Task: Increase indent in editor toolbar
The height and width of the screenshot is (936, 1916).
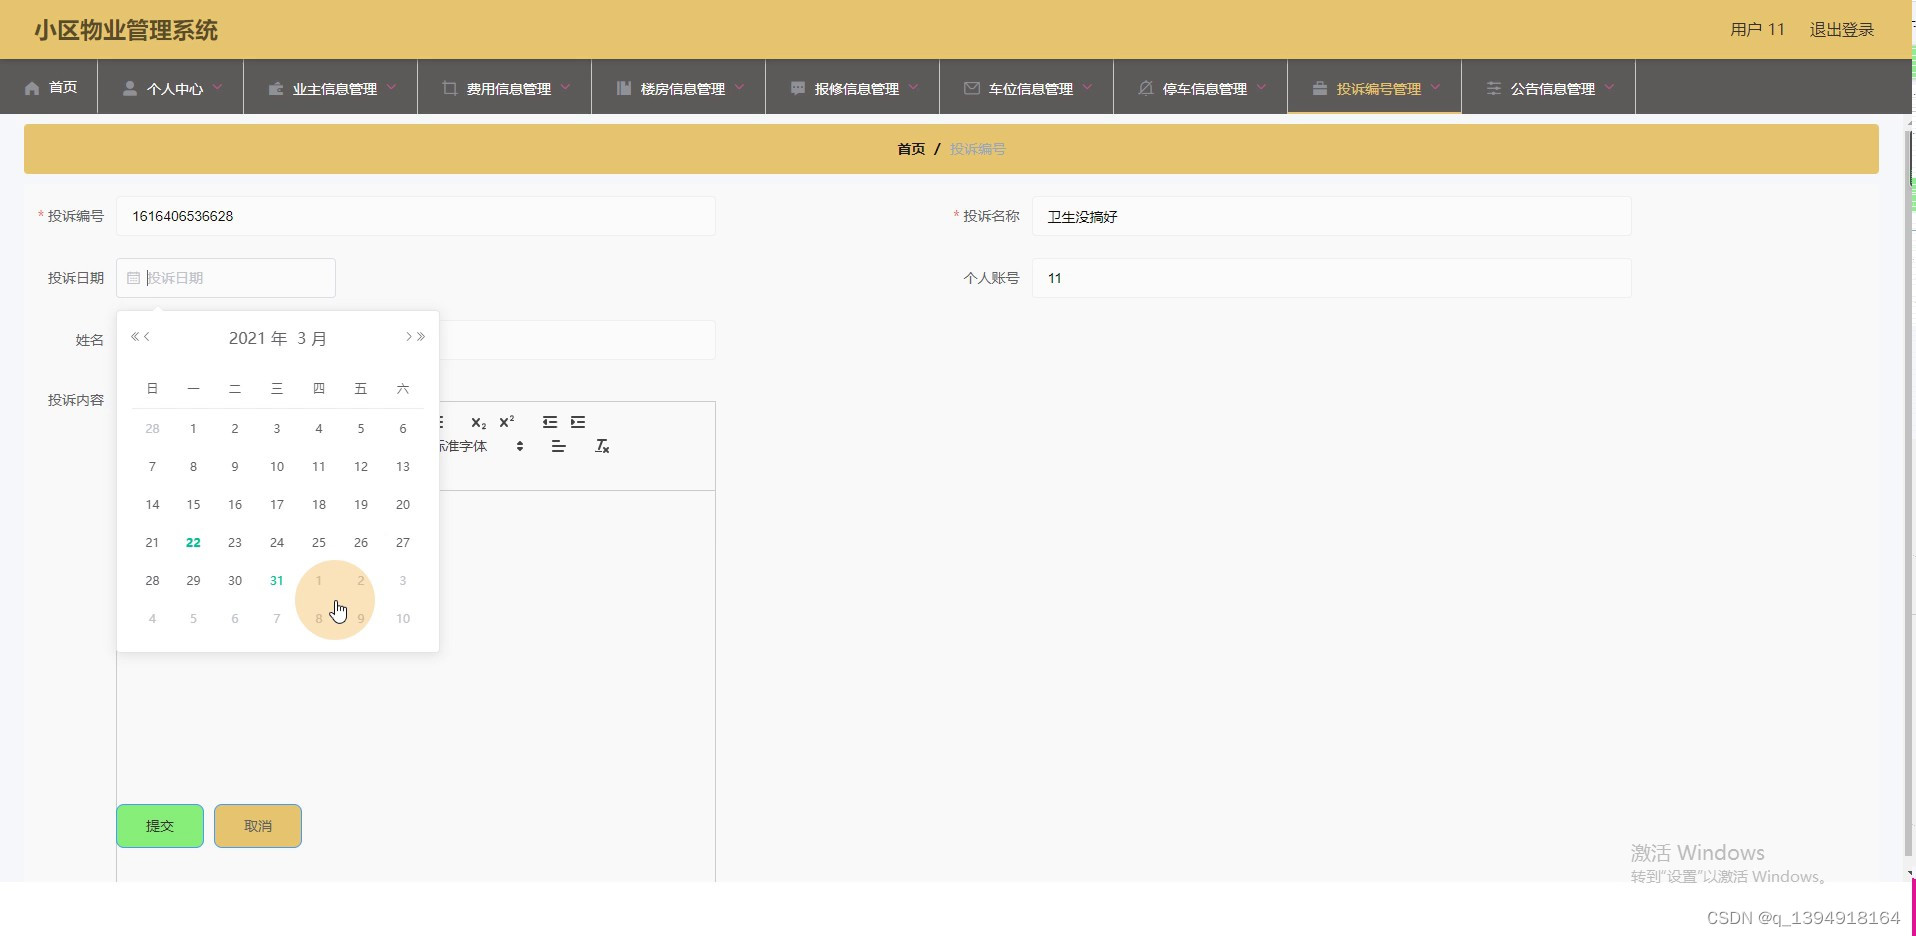Action: pos(578,422)
